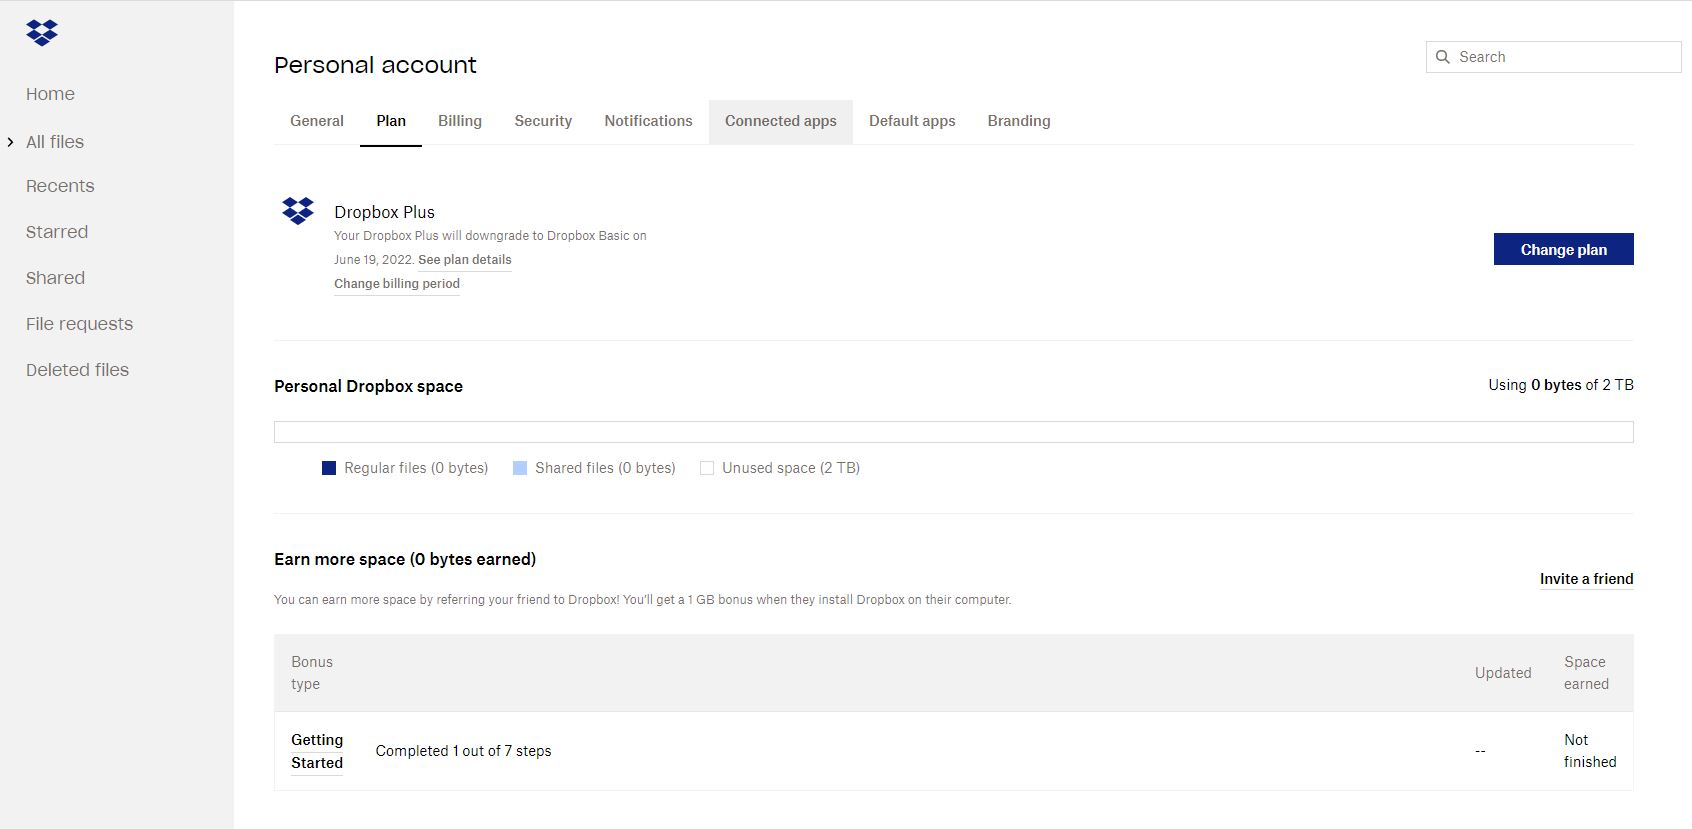Click the Personal Dropbox space usage bar
This screenshot has width=1692, height=829.
pyautogui.click(x=954, y=432)
